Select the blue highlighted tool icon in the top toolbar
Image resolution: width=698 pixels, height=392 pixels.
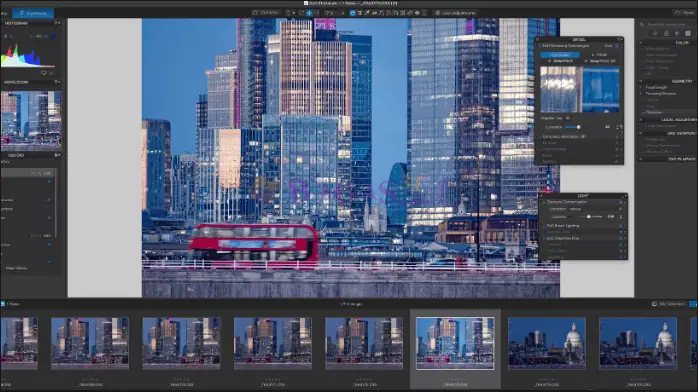352,13
